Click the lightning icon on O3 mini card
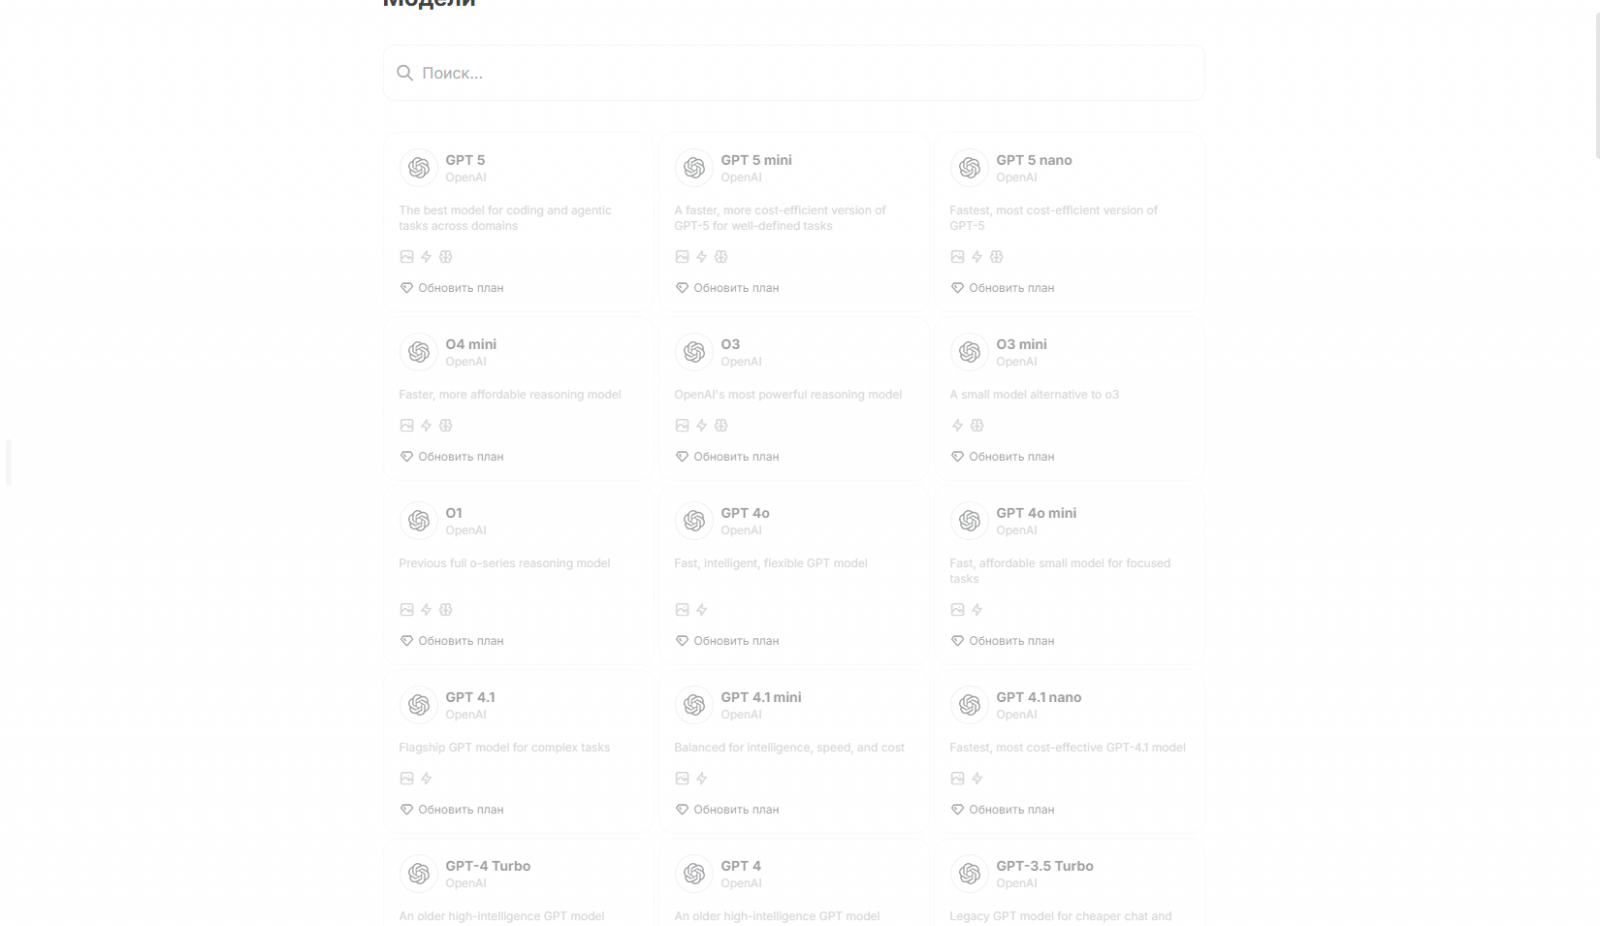 pos(957,426)
